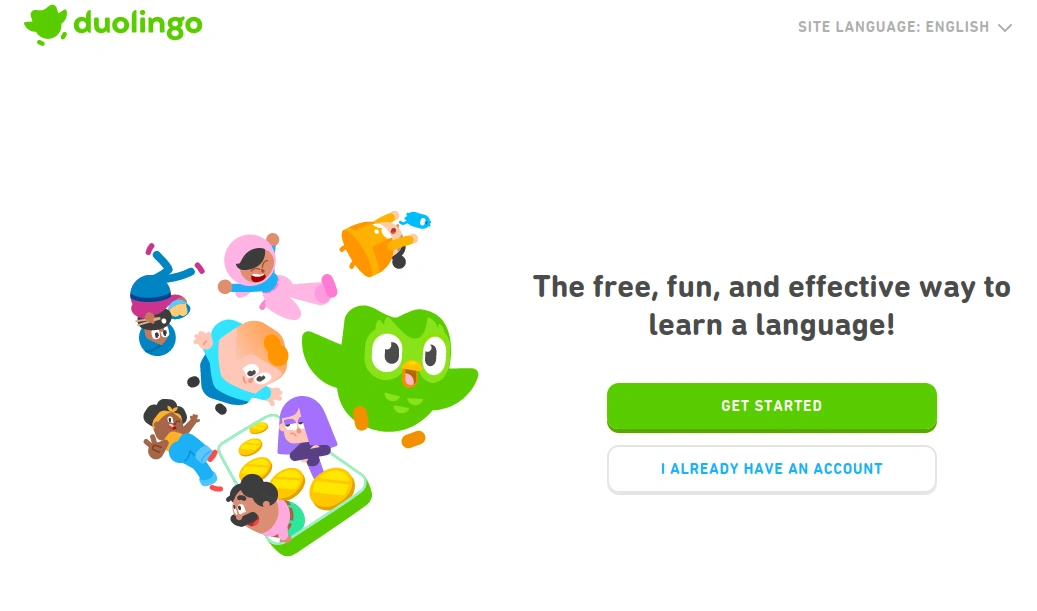Click the Get Started button
The image size is (1037, 611).
[x=771, y=406]
